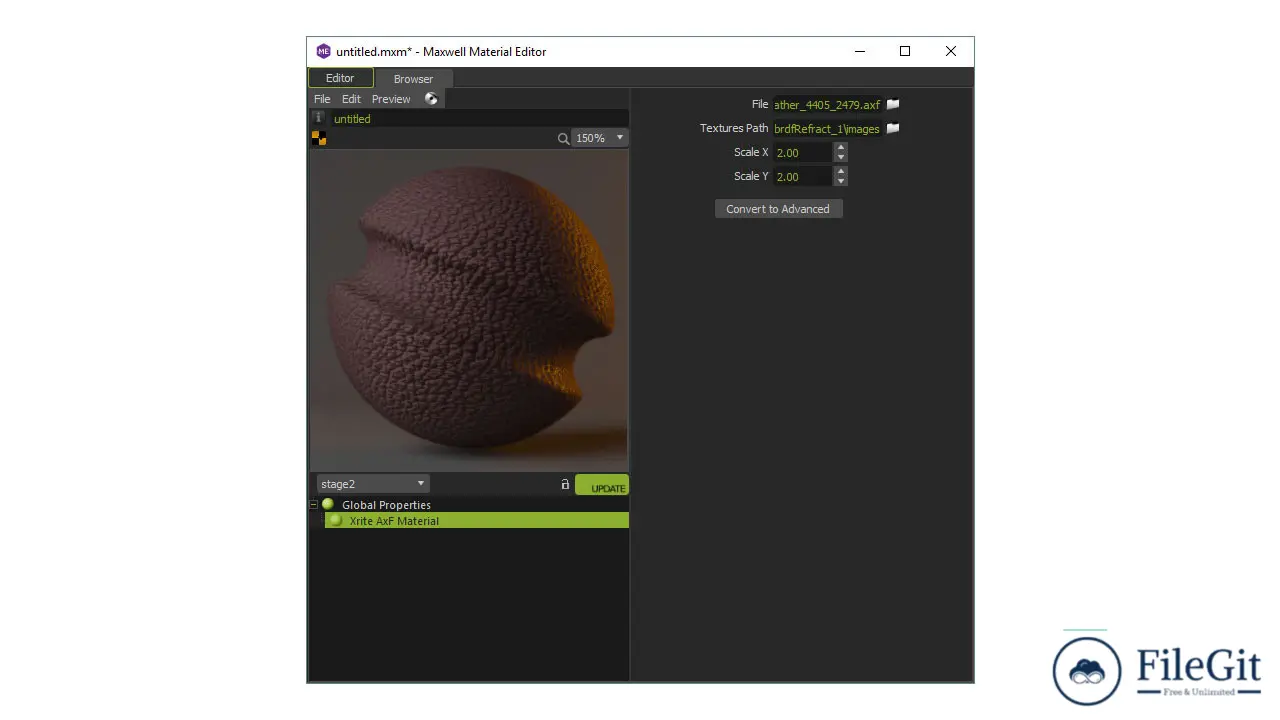Select the Xrite AxF Material row
Viewport: 1280px width, 720px height.
477,520
